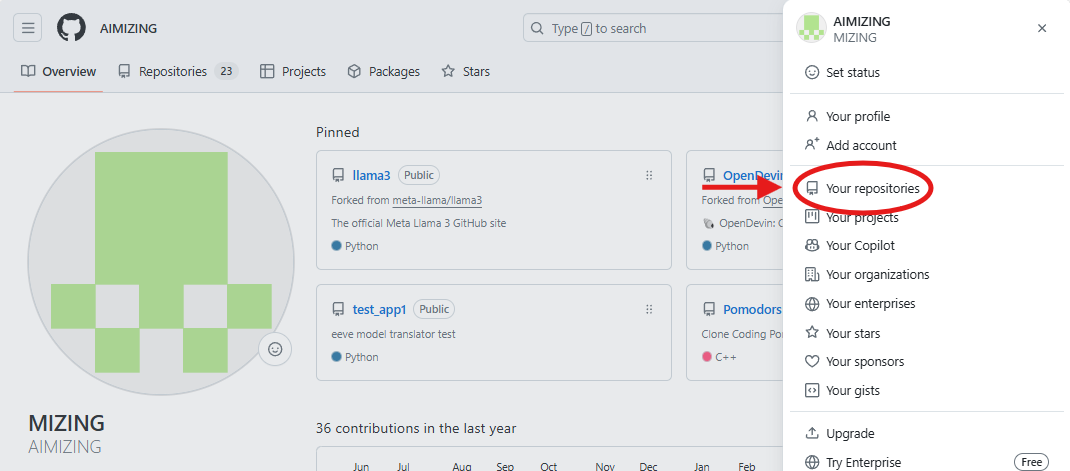Open the hamburger navigation menu
The height and width of the screenshot is (471, 1070).
tap(27, 28)
